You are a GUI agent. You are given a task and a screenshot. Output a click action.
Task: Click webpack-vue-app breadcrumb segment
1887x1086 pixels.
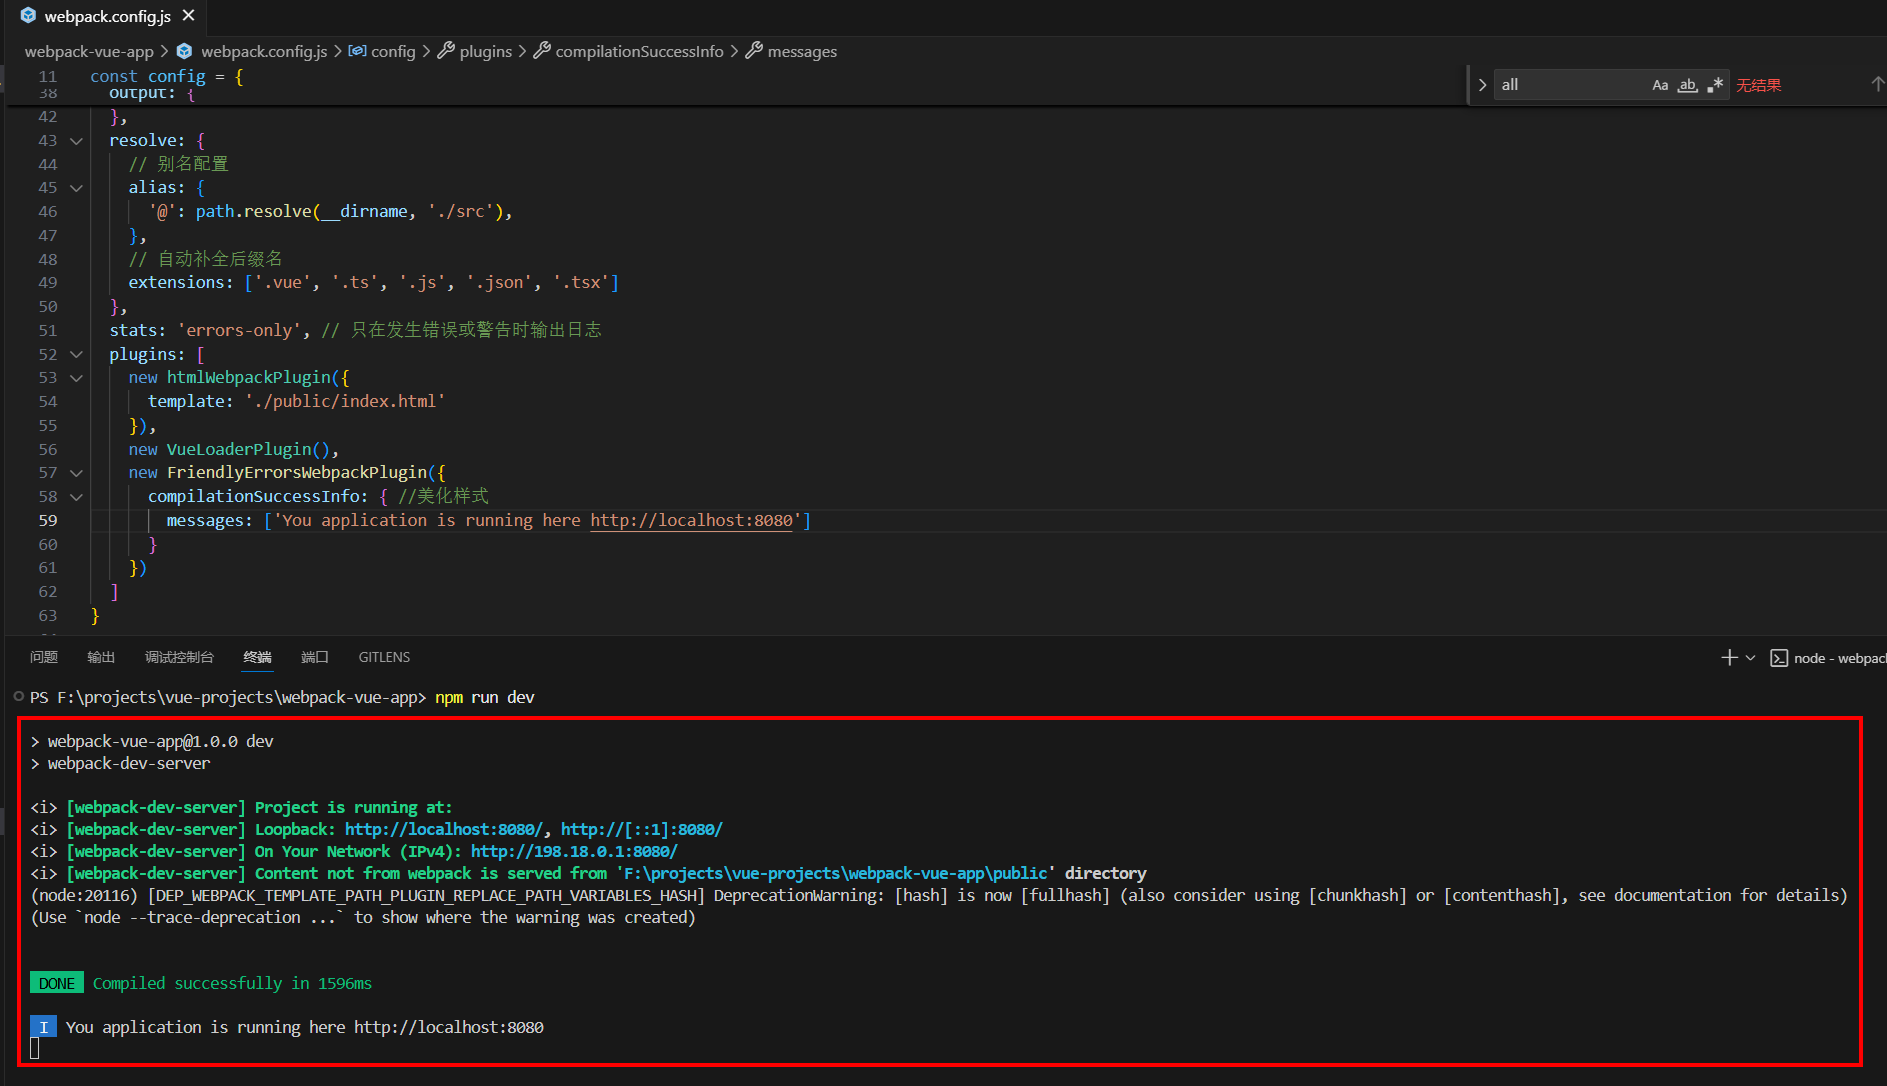coord(89,51)
